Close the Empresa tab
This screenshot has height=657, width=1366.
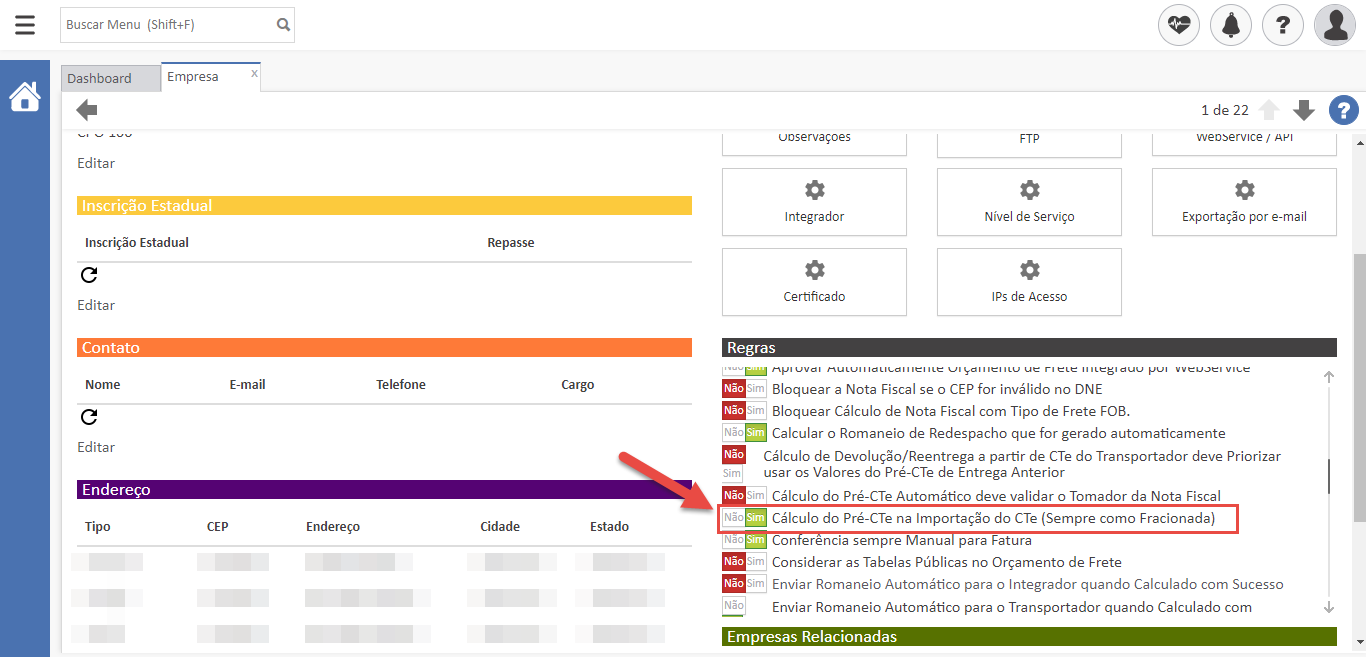pos(254,73)
